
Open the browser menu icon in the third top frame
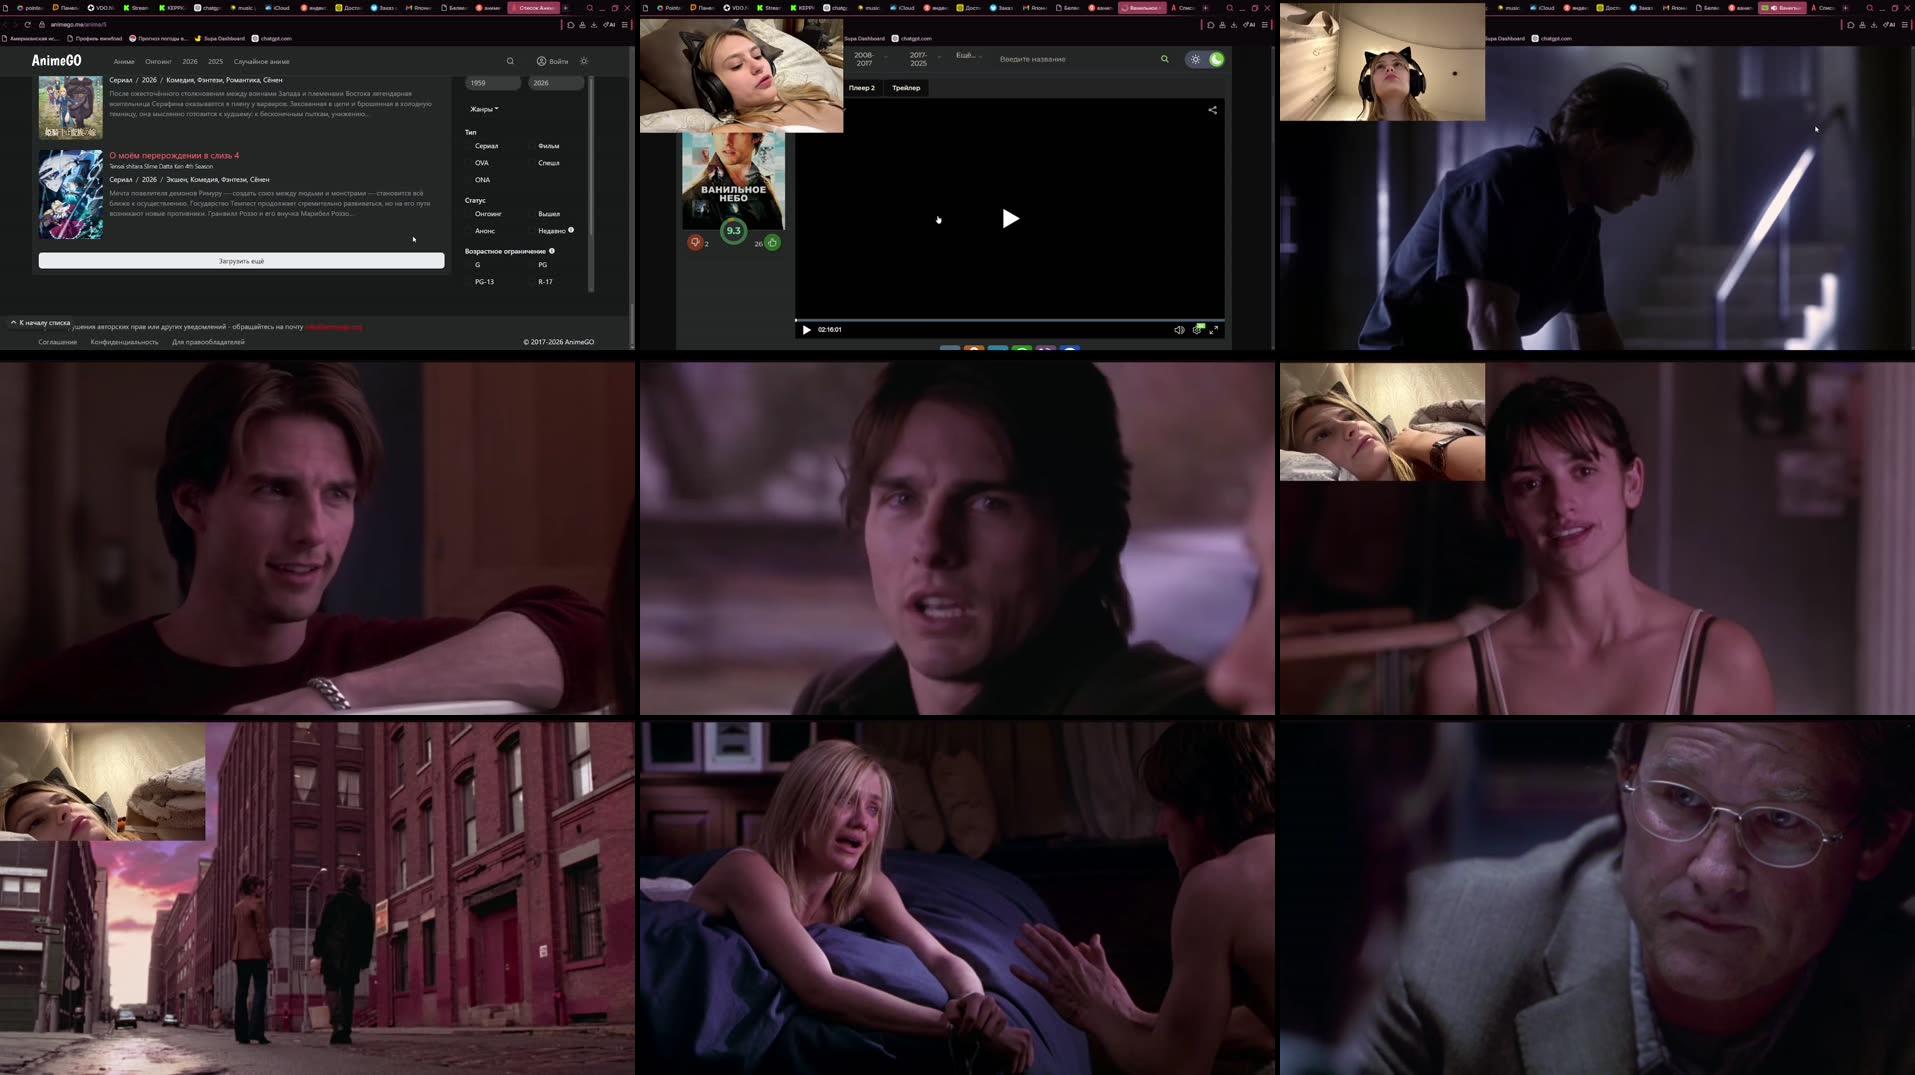click(1904, 24)
